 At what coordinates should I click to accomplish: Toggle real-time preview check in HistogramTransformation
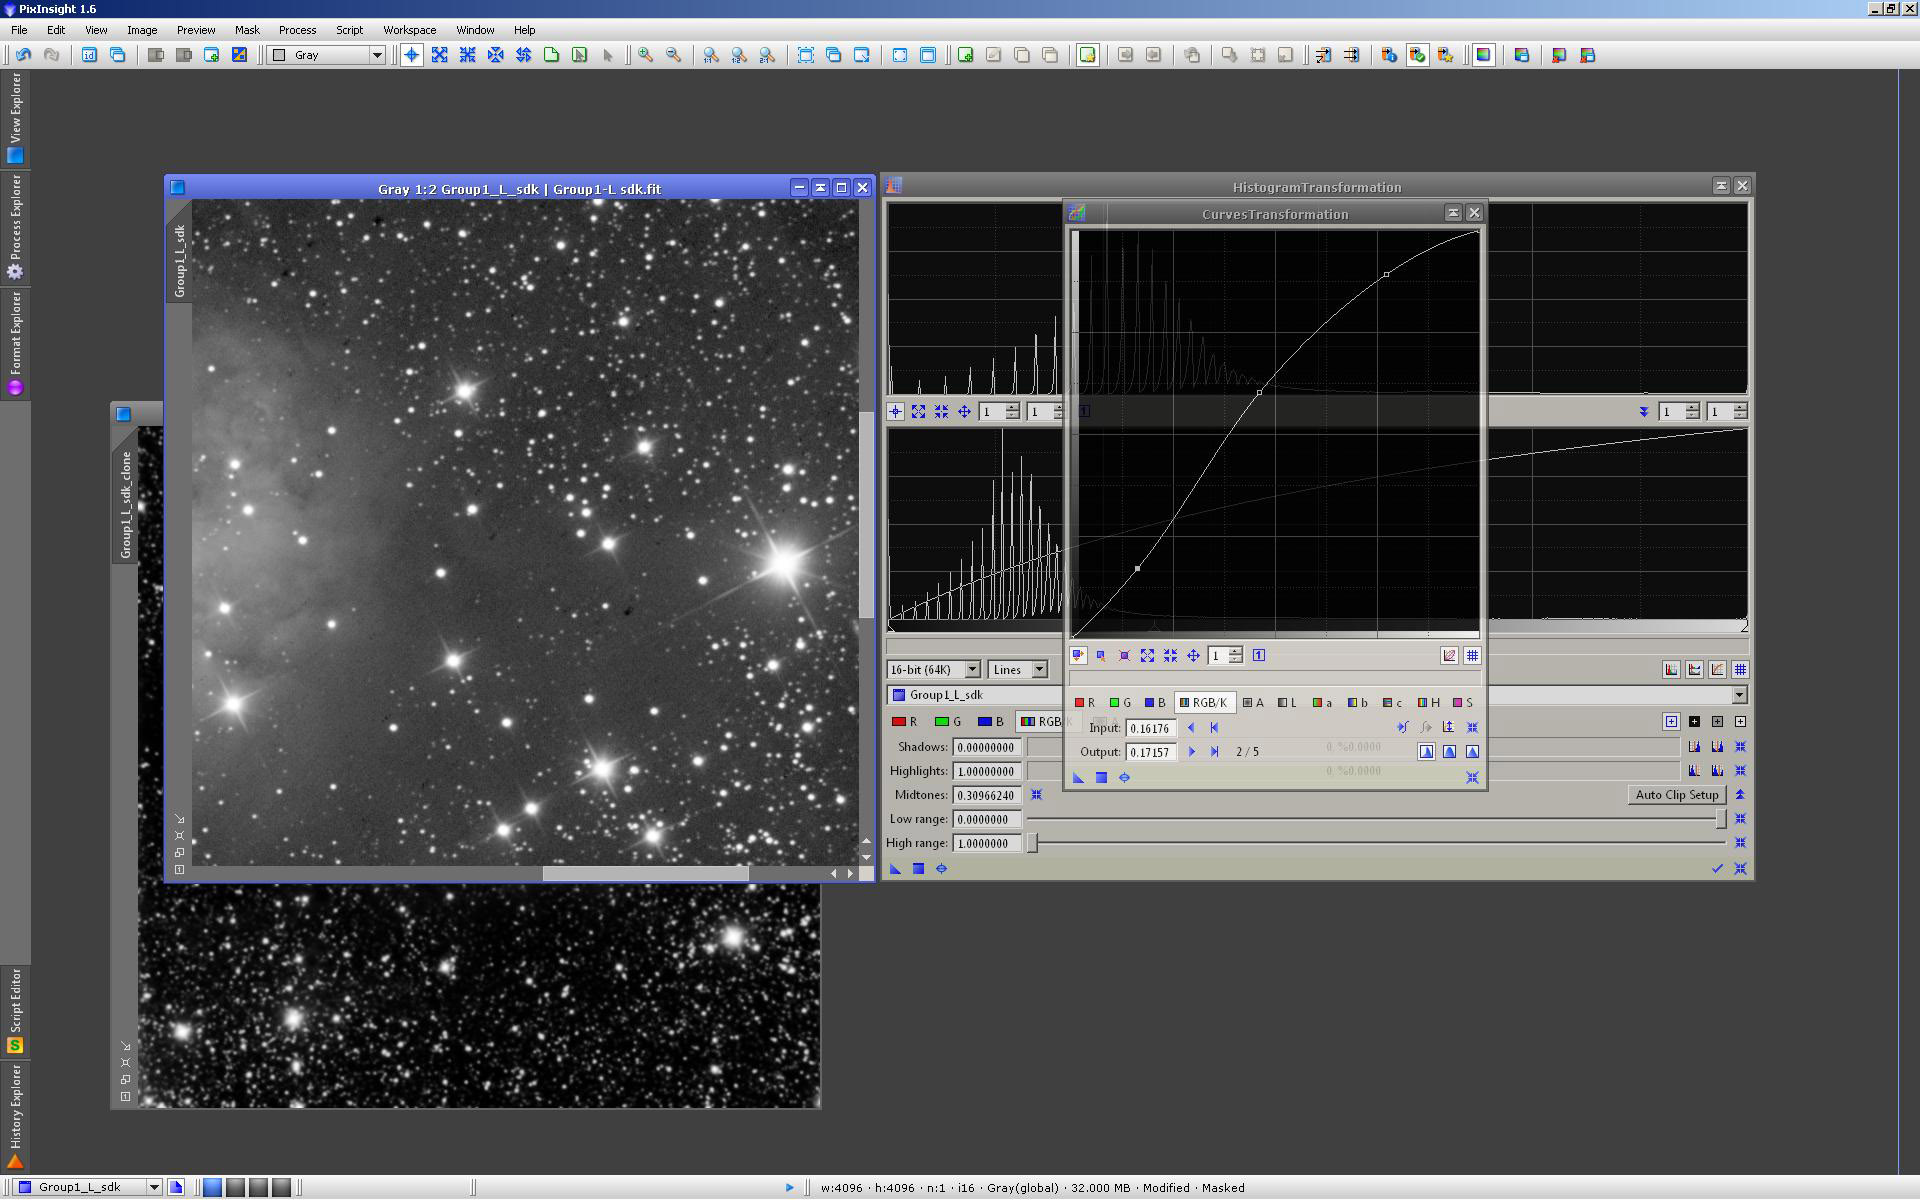1717,869
